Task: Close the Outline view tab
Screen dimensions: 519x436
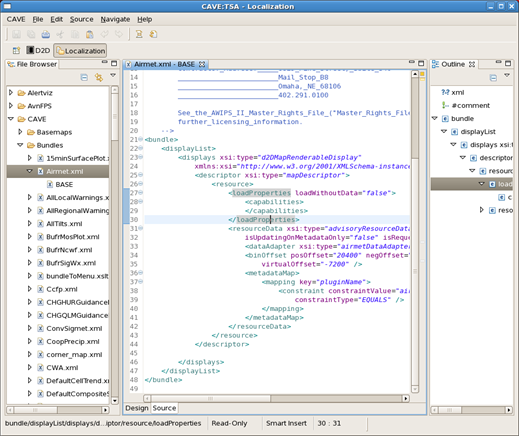Action: [472, 64]
